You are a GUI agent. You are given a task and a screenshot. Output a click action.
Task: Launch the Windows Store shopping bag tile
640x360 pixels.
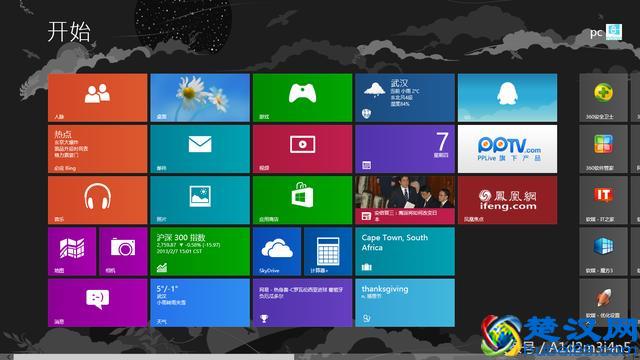coord(302,200)
